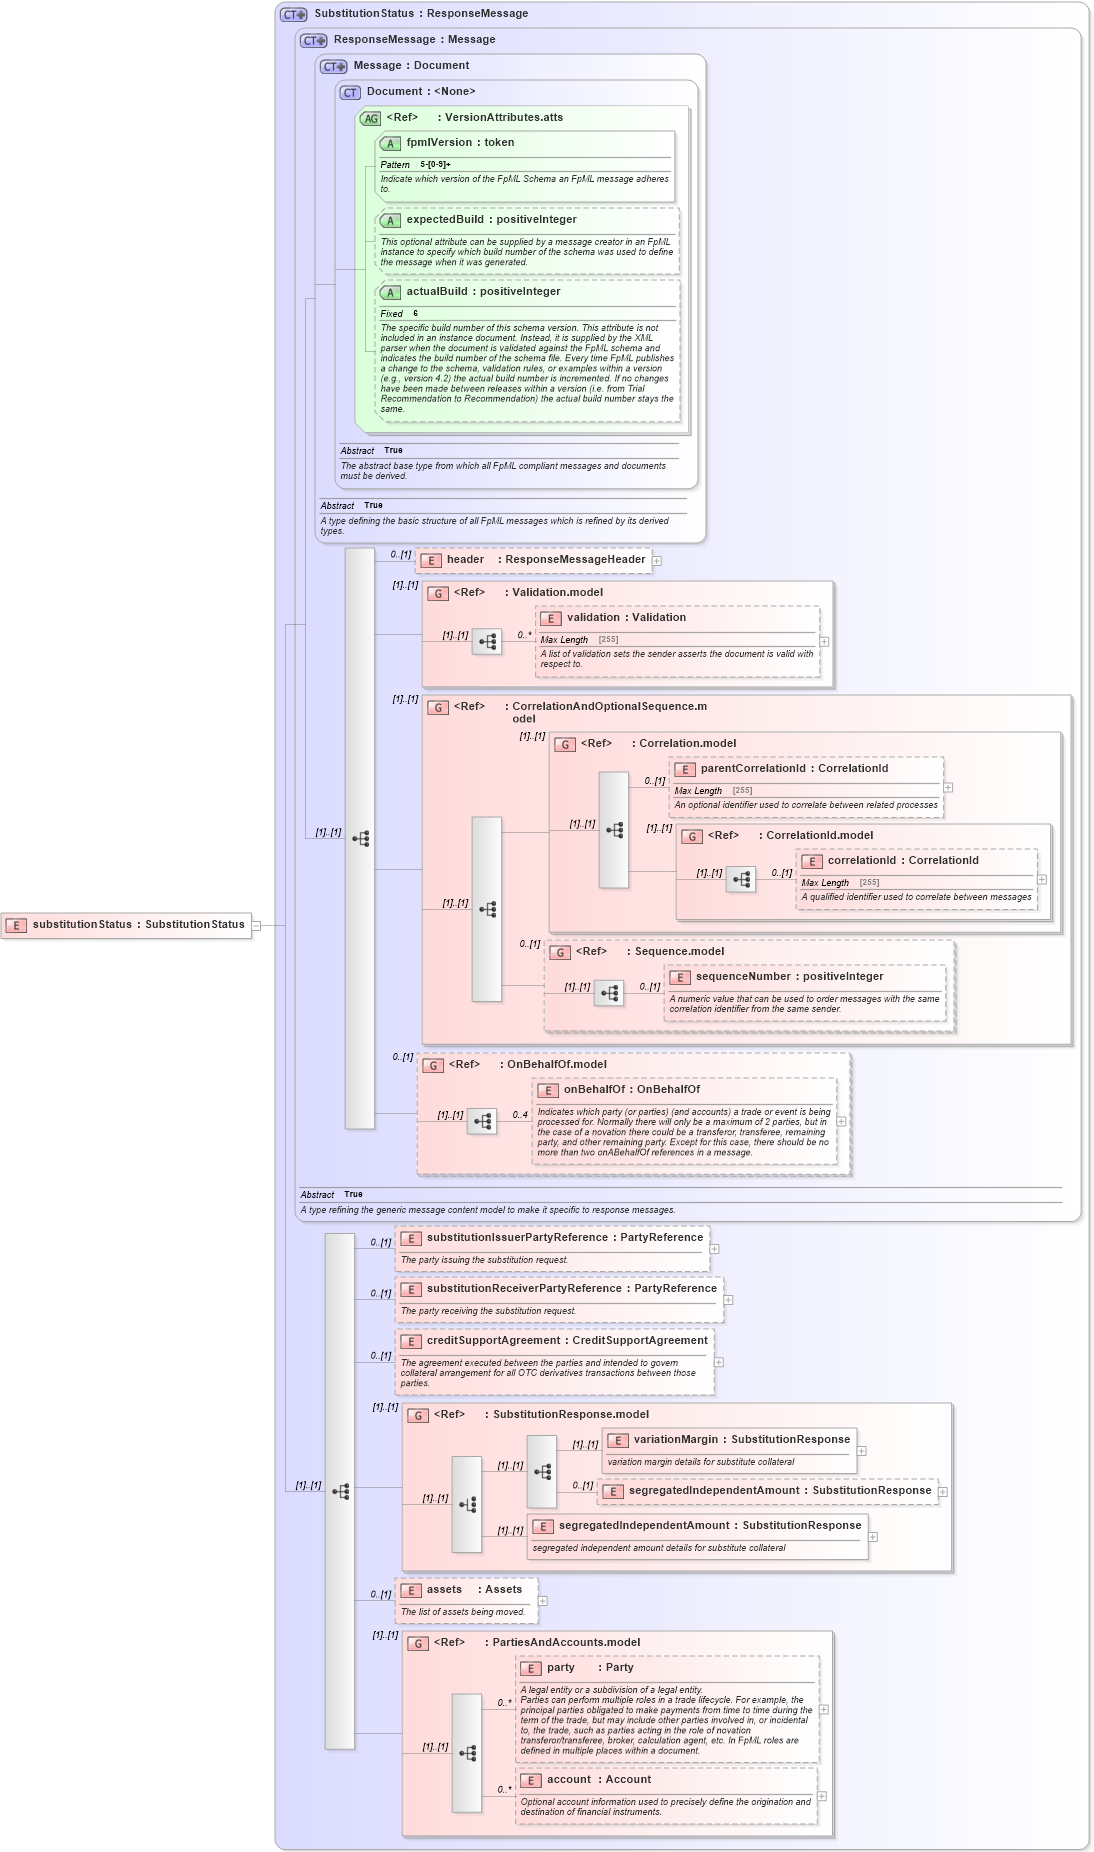The width and height of the screenshot is (1094, 1852).
Task: Click the CT icon of ResponseMessage type
Action: coord(314,40)
